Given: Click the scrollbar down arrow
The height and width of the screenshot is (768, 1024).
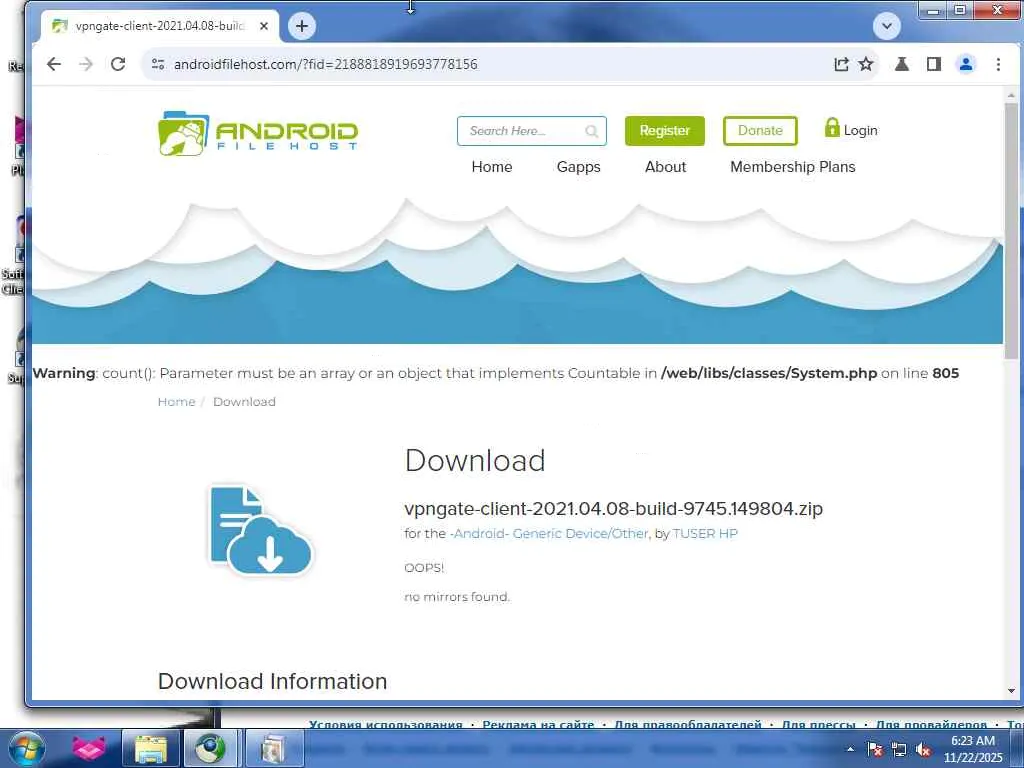Looking at the screenshot, I should click(1011, 691).
